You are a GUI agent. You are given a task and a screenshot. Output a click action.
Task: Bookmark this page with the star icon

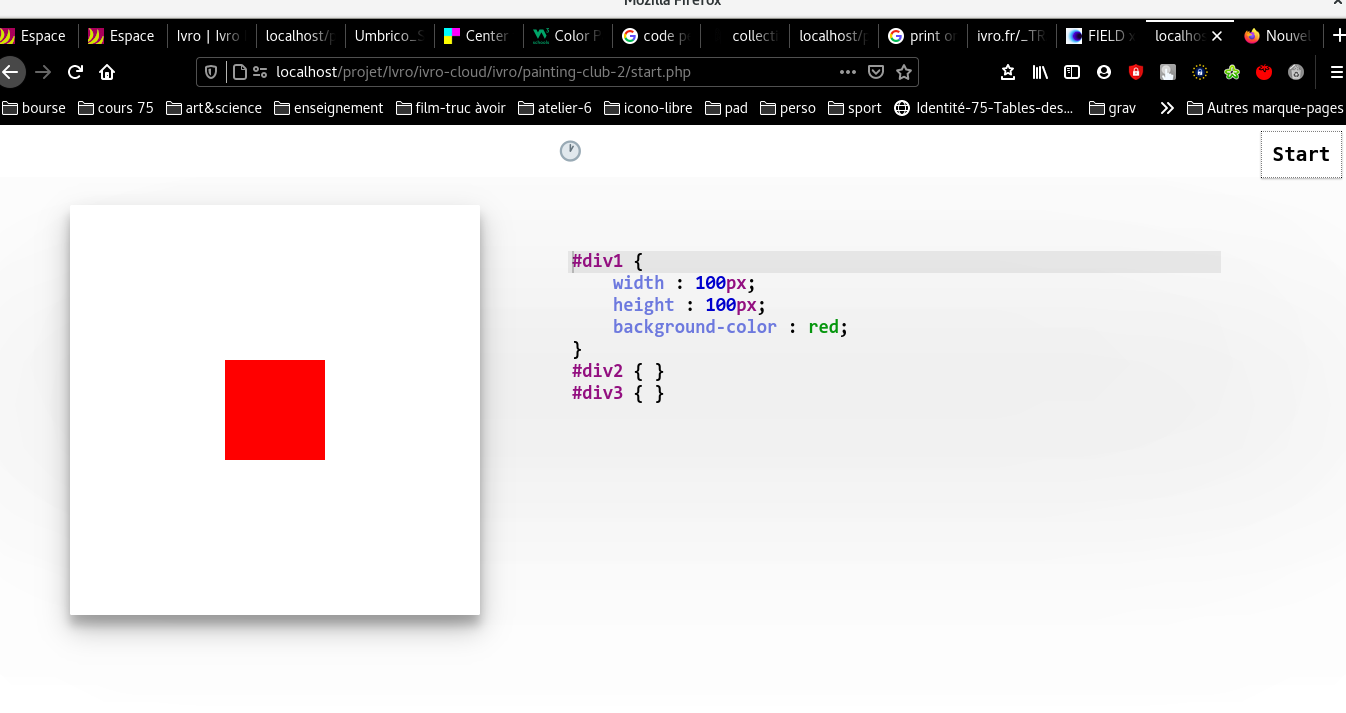(x=904, y=72)
